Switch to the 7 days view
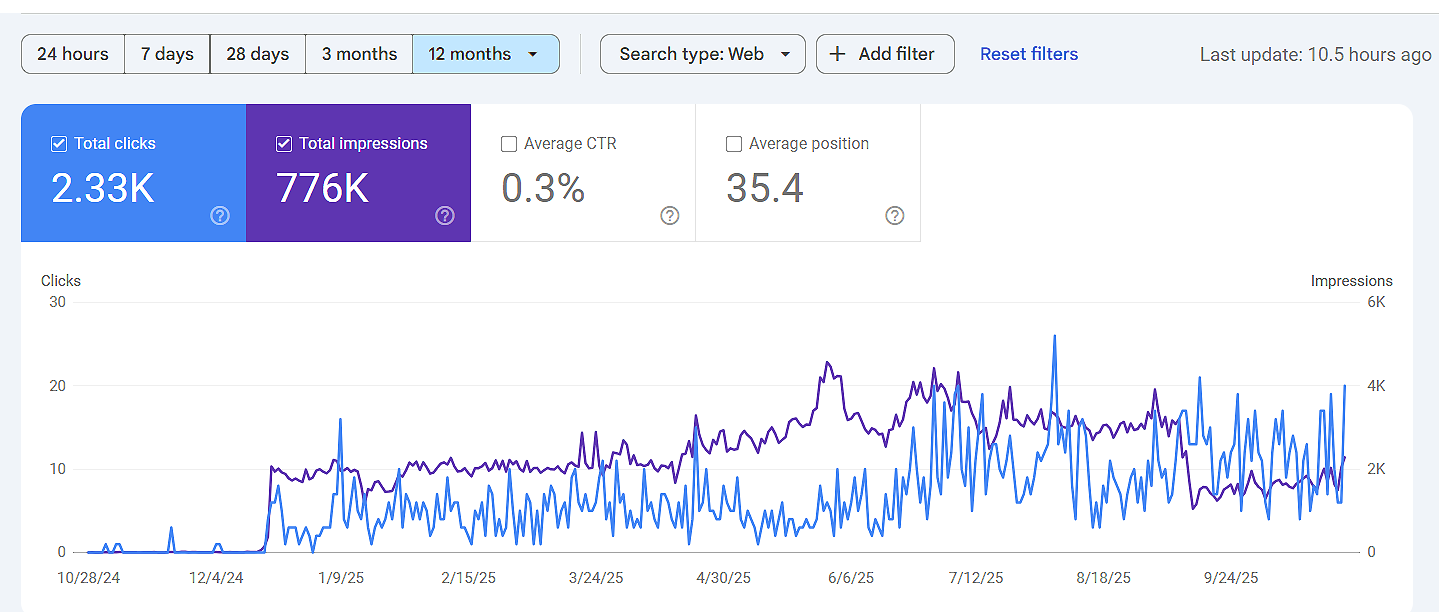 coord(166,54)
